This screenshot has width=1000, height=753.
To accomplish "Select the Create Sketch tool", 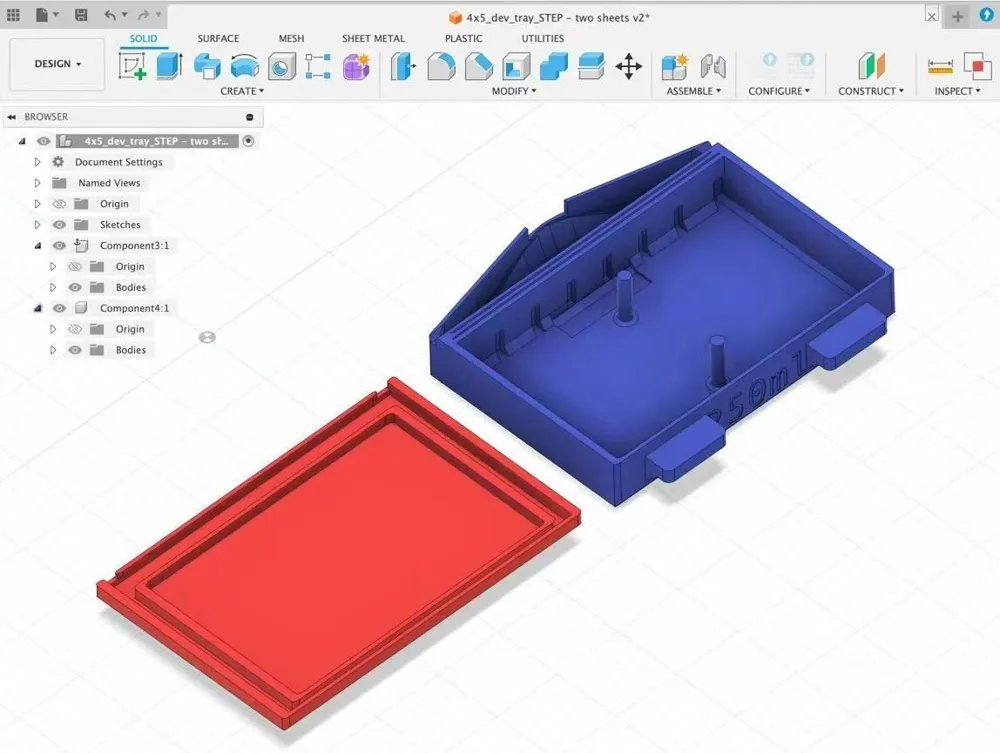I will [133, 66].
